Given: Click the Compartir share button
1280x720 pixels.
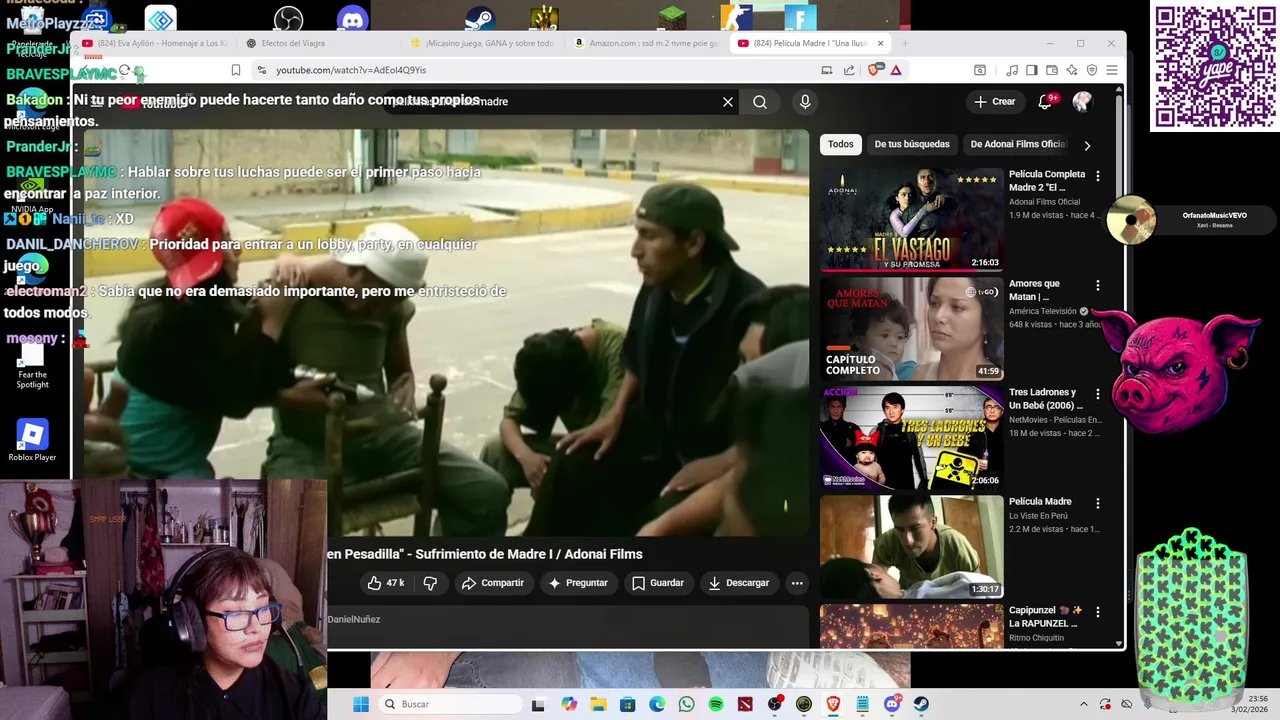Looking at the screenshot, I should pyautogui.click(x=493, y=583).
